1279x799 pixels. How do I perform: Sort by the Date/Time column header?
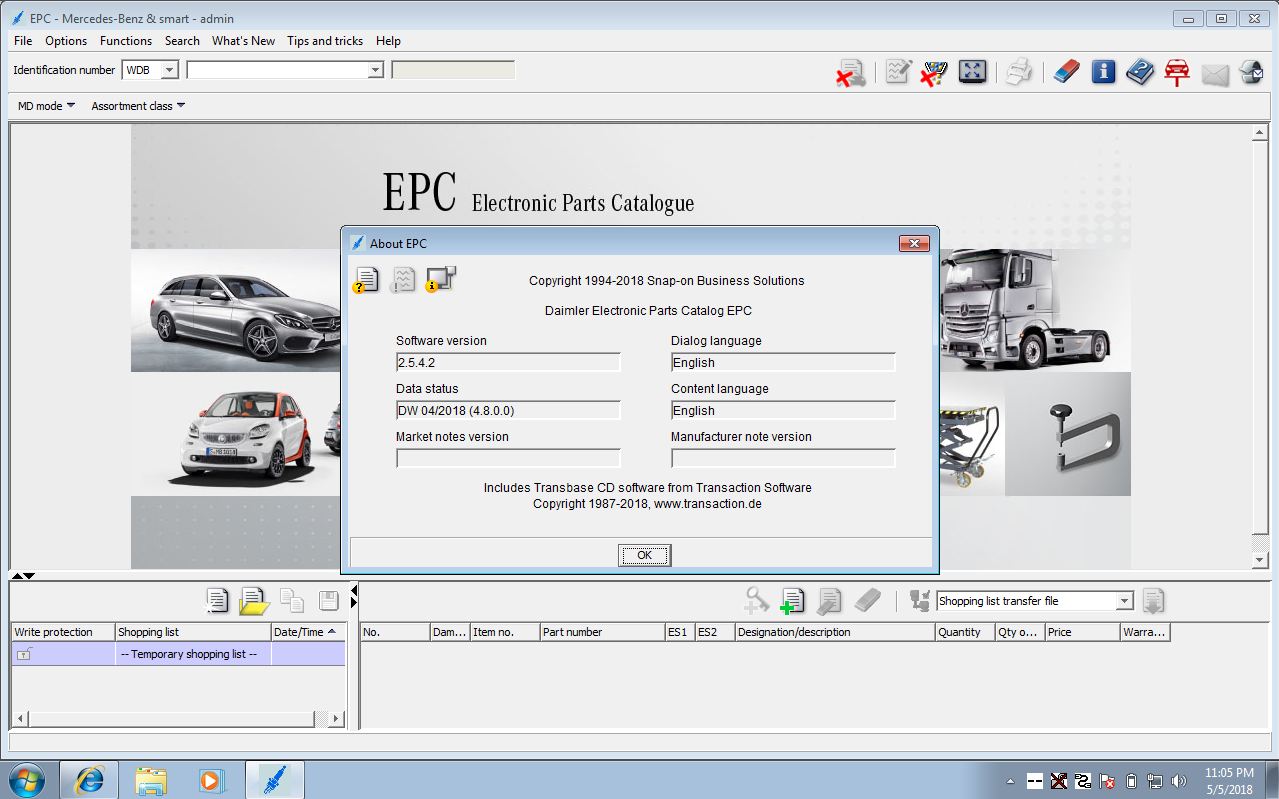(x=308, y=632)
